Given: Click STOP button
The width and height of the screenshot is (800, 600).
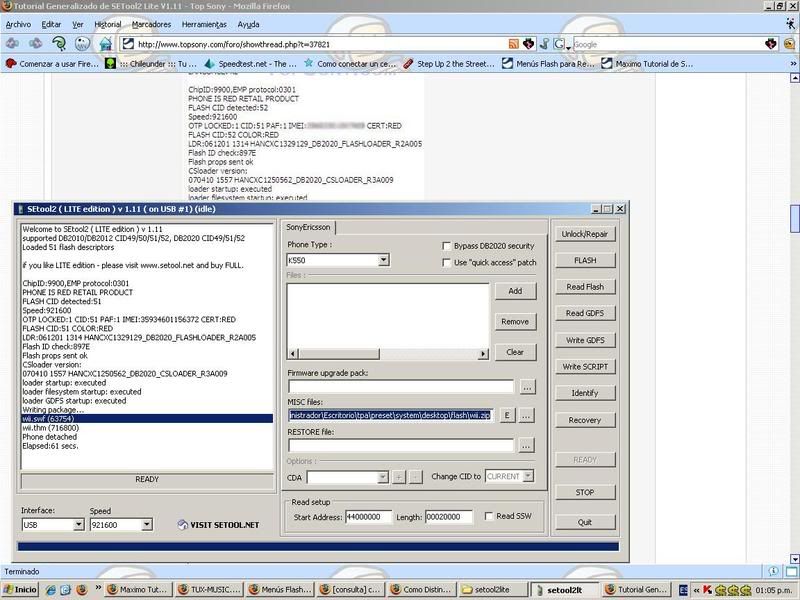Looking at the screenshot, I should click(585, 492).
